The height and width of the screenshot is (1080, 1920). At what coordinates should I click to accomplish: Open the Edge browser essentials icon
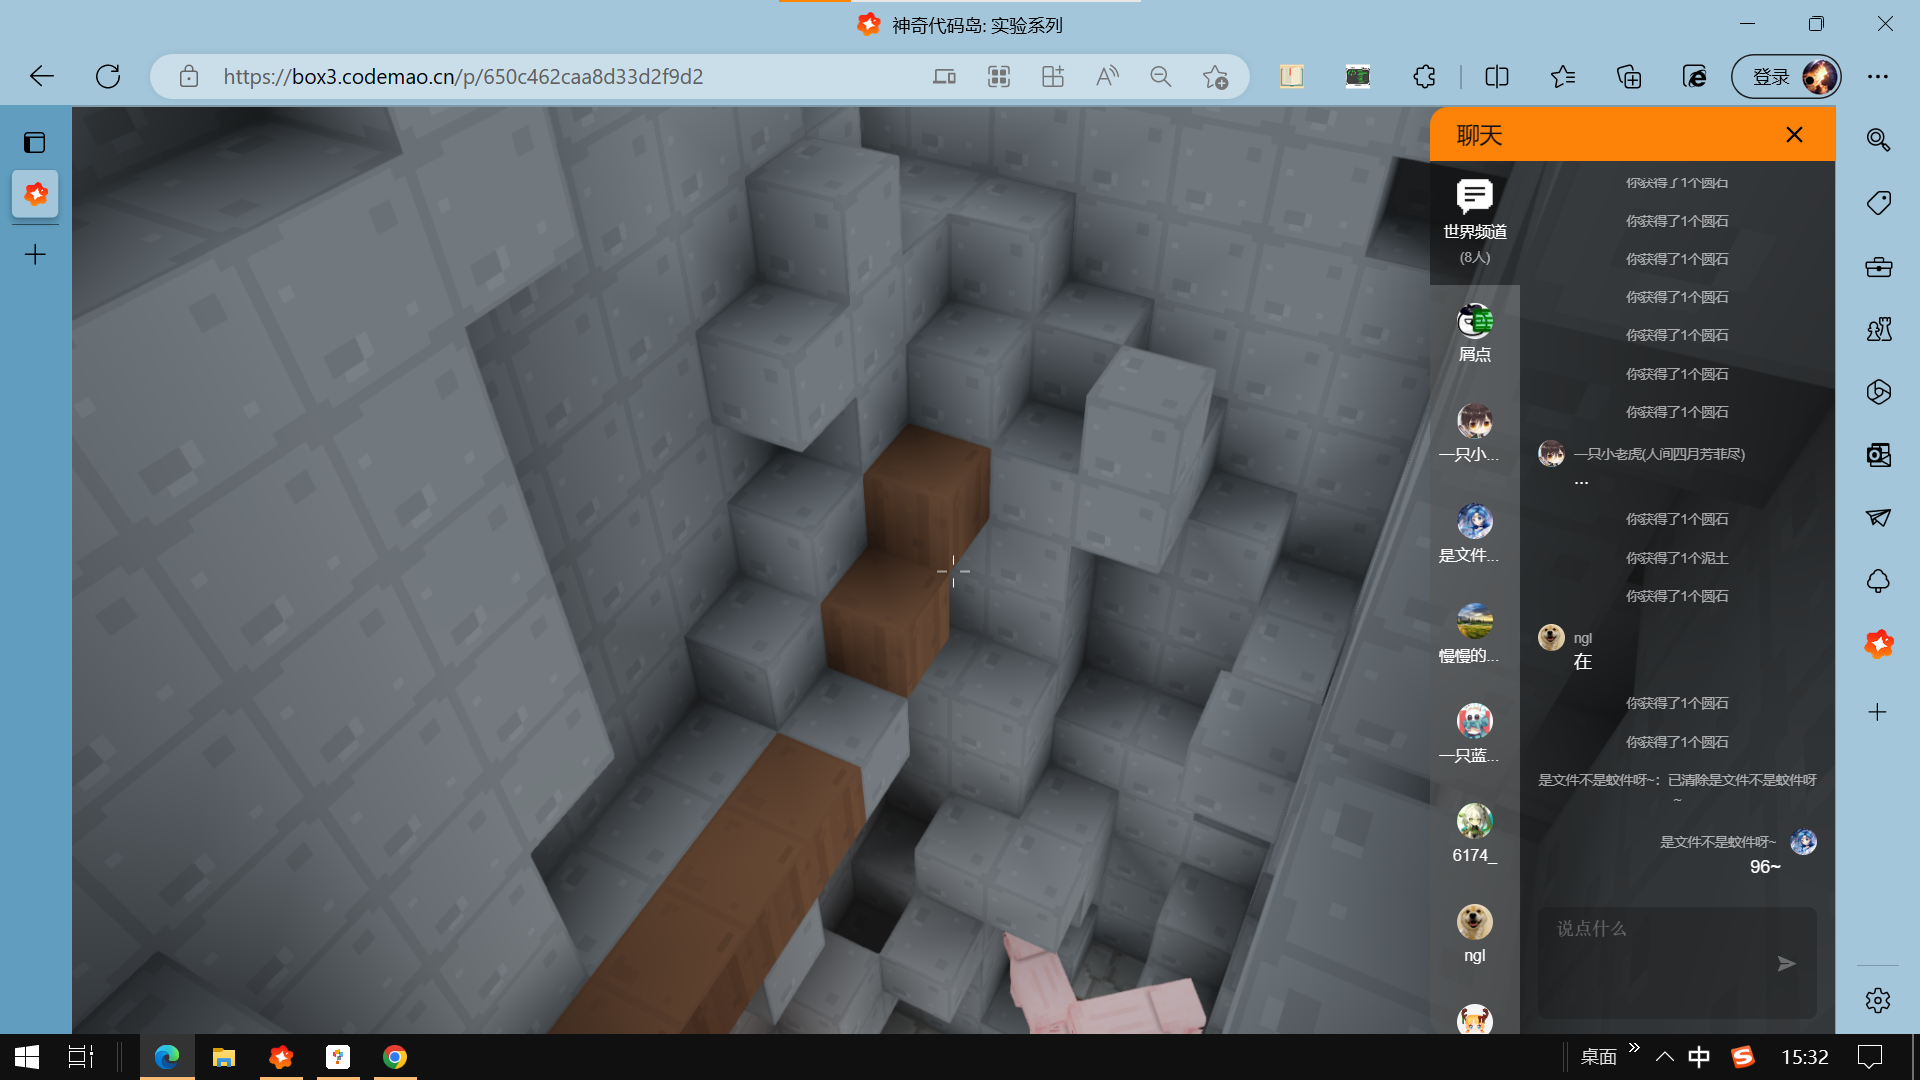tap(1695, 76)
